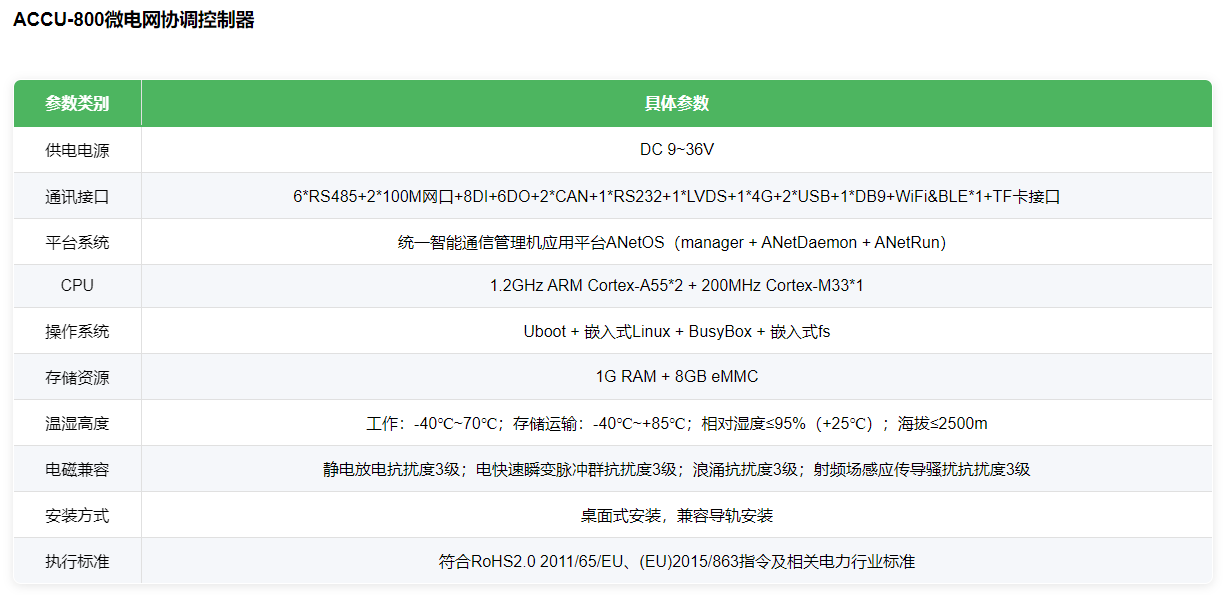Click the 存储资源 row label
This screenshot has width=1227, height=595.
click(77, 377)
